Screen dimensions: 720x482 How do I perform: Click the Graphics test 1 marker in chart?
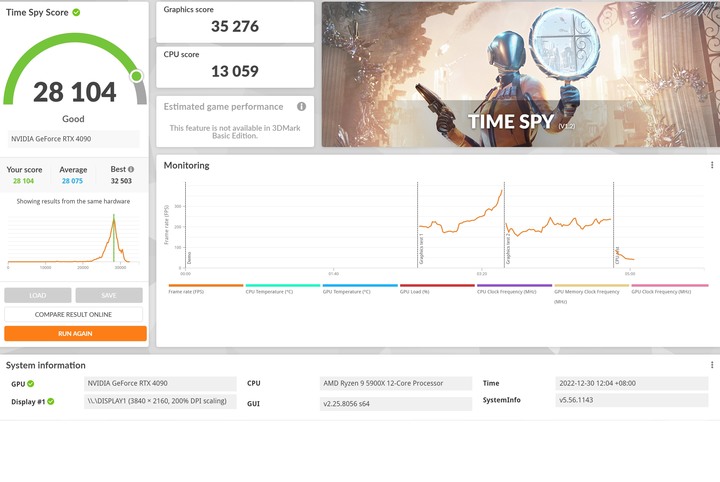[420, 250]
